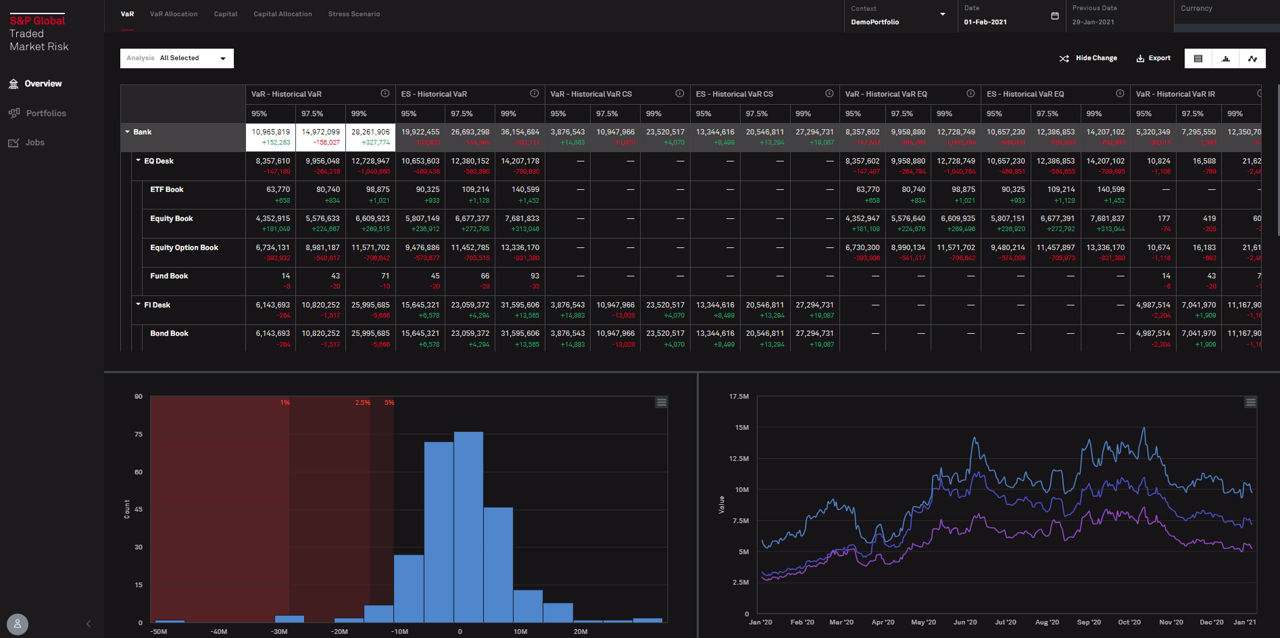Click the Currency field

point(1226,15)
